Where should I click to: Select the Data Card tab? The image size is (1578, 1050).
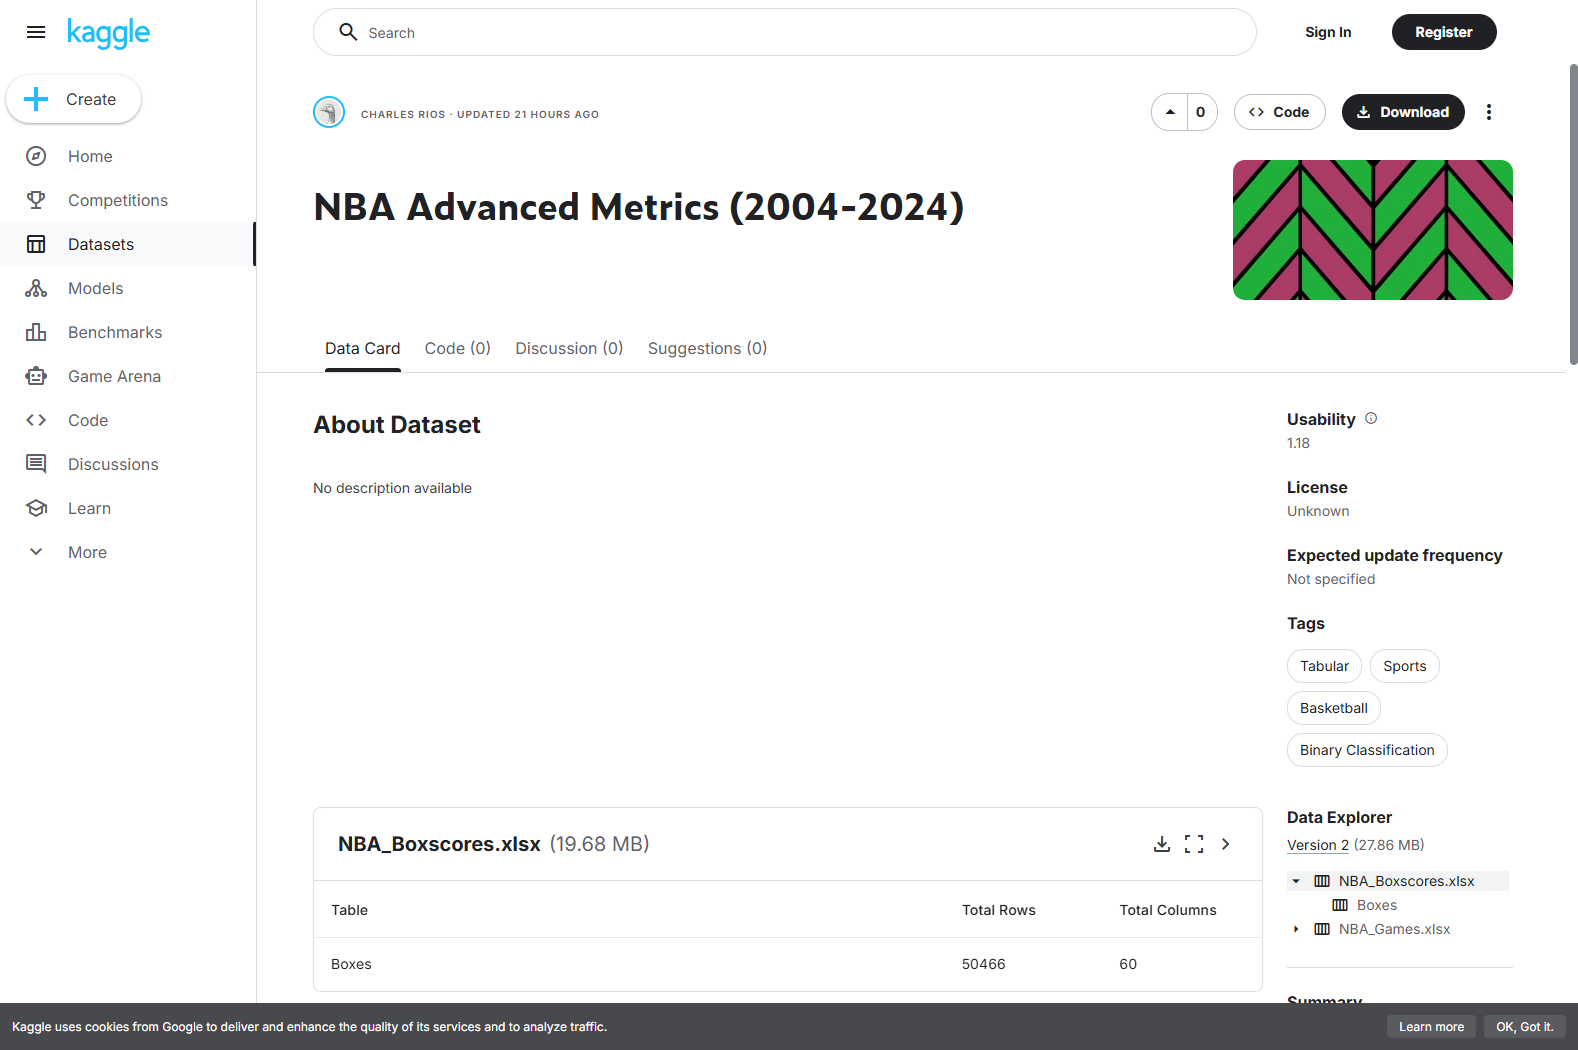[x=363, y=348]
